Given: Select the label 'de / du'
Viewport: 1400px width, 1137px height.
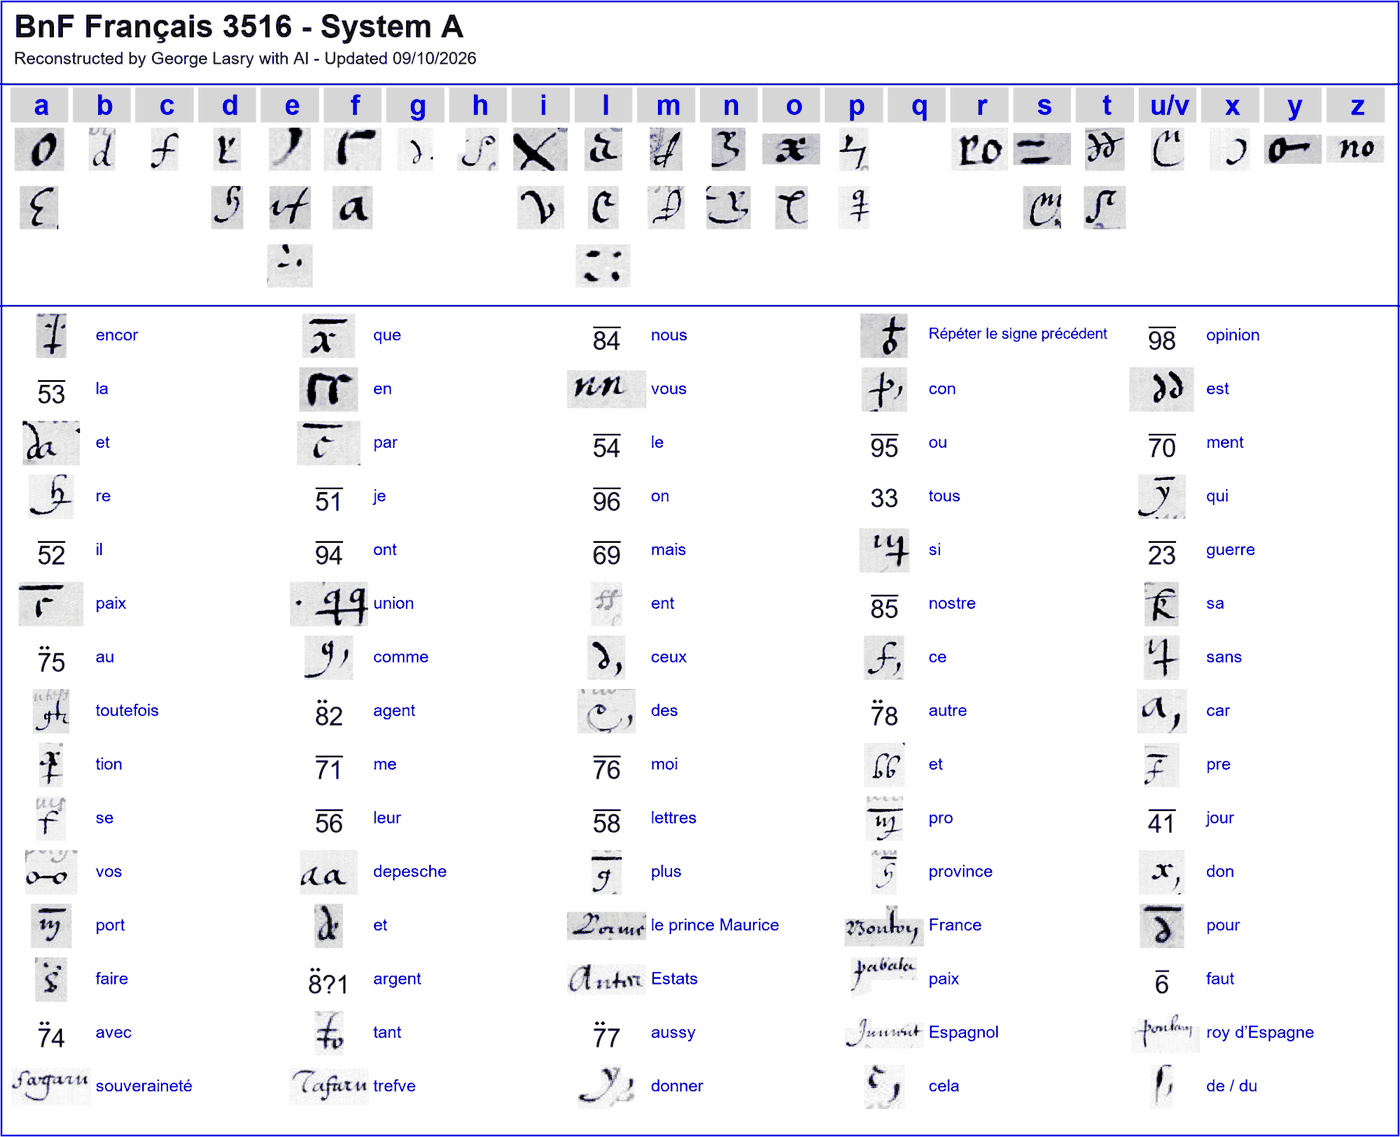Looking at the screenshot, I should coord(1231,1086).
